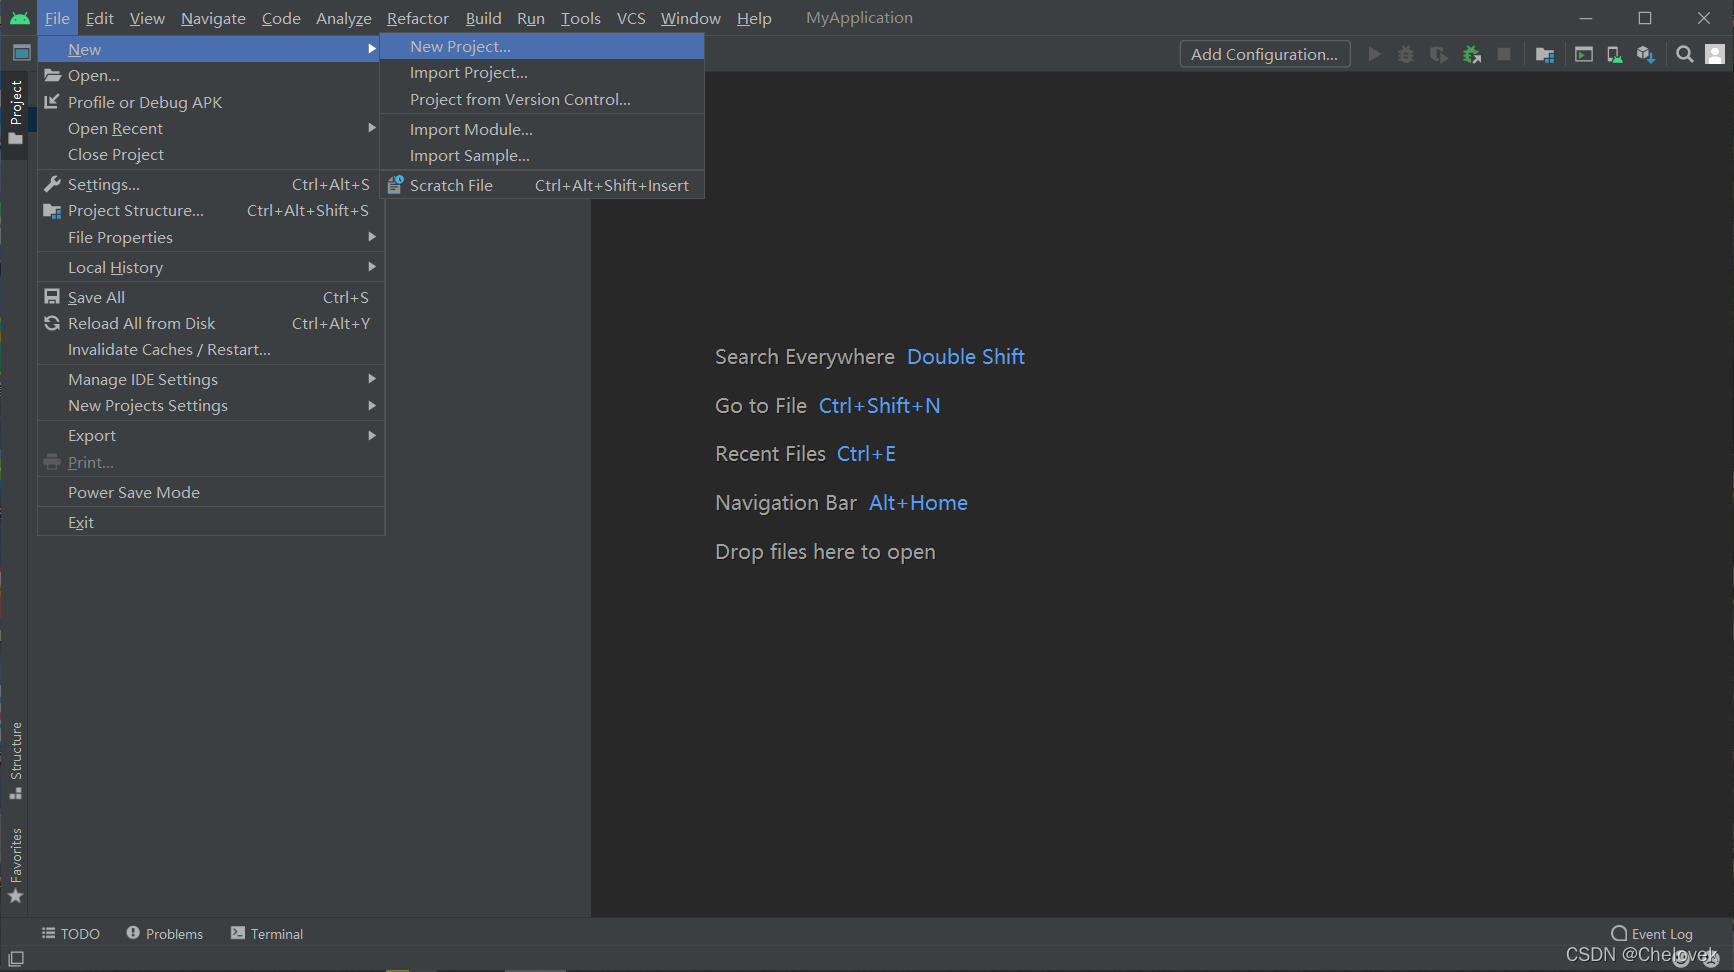This screenshot has height=972, width=1734.
Task: Click Save All
Action: click(x=210, y=297)
